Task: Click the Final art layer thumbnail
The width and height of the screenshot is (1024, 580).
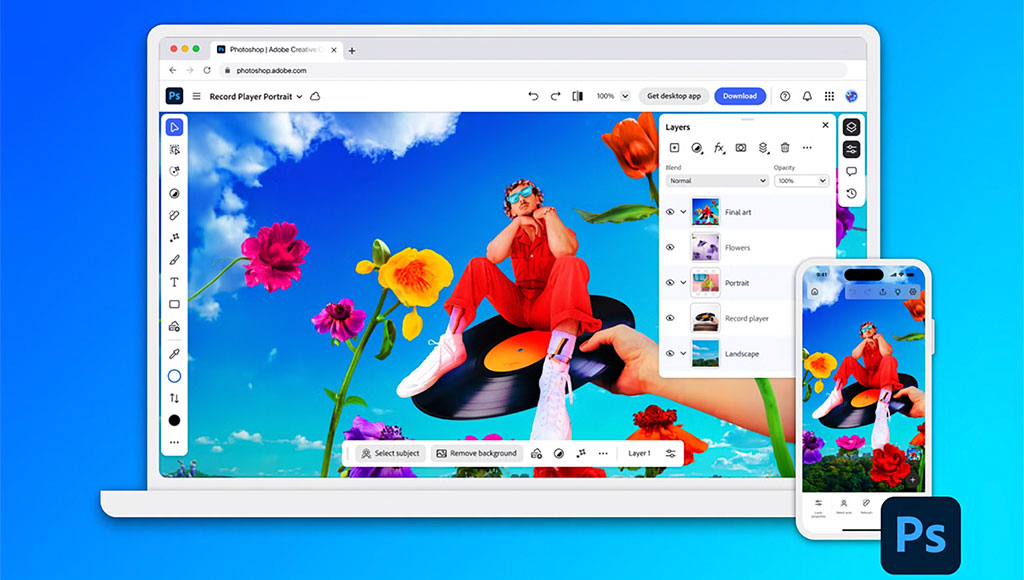Action: (705, 212)
